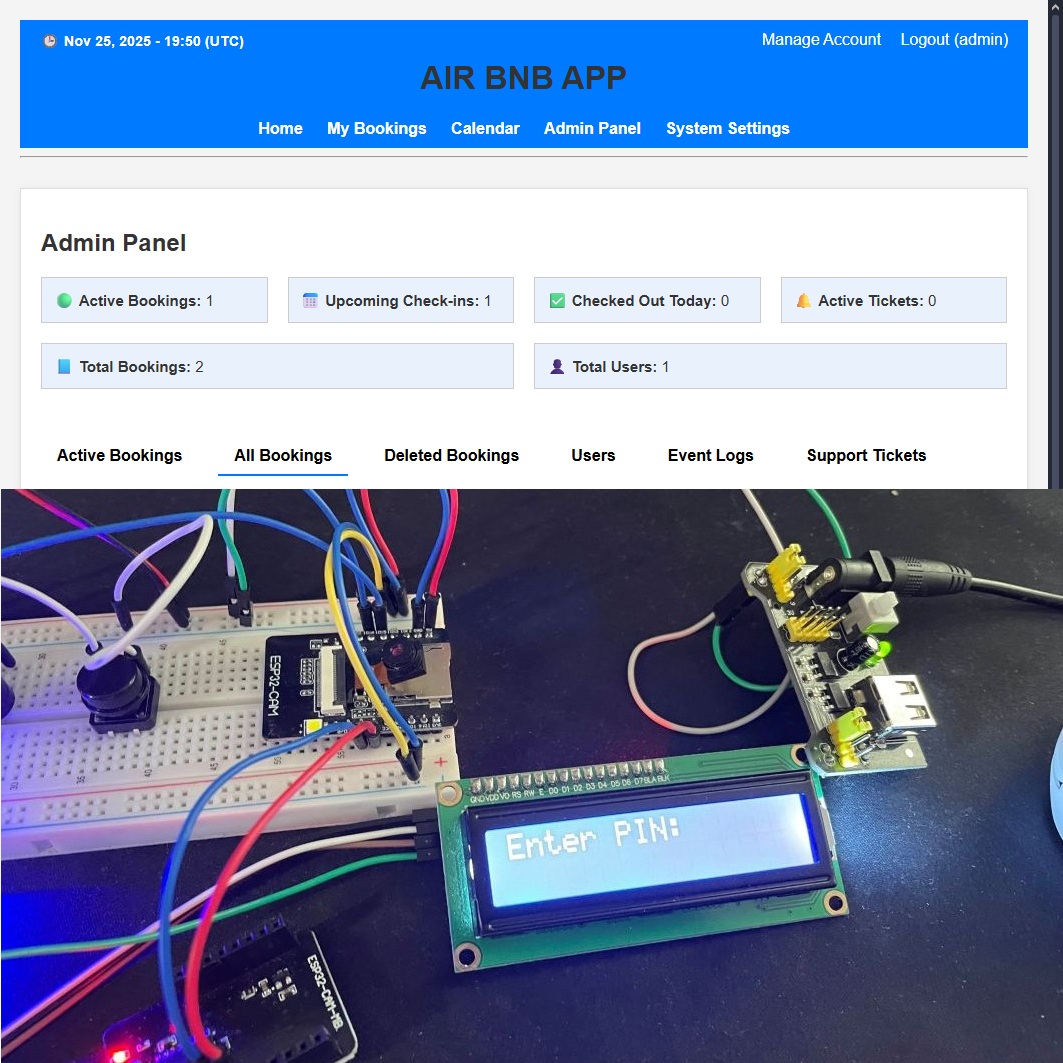View the Event Logs tab
Image resolution: width=1063 pixels, height=1063 pixels.
(x=710, y=455)
